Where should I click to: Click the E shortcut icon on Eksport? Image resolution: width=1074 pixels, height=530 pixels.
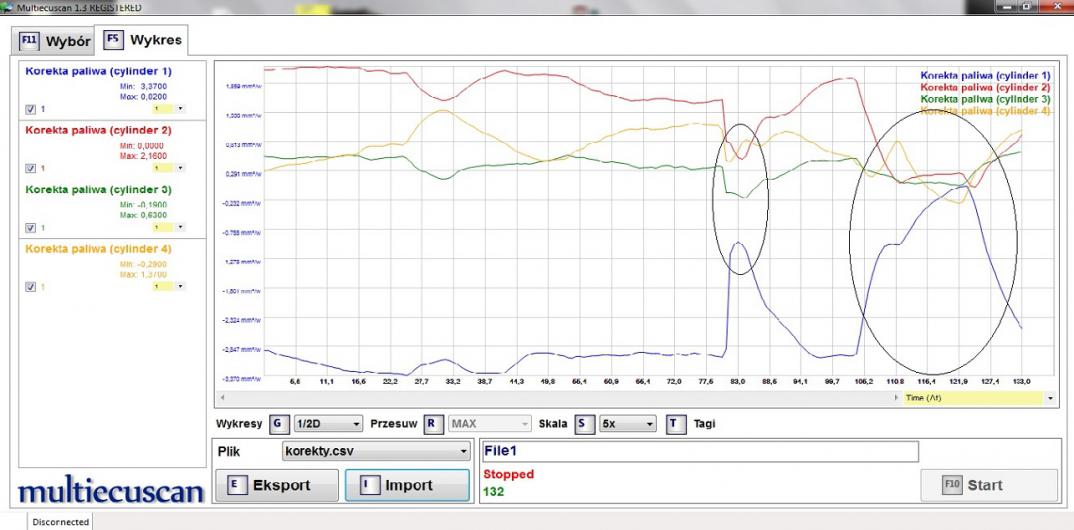coord(236,485)
